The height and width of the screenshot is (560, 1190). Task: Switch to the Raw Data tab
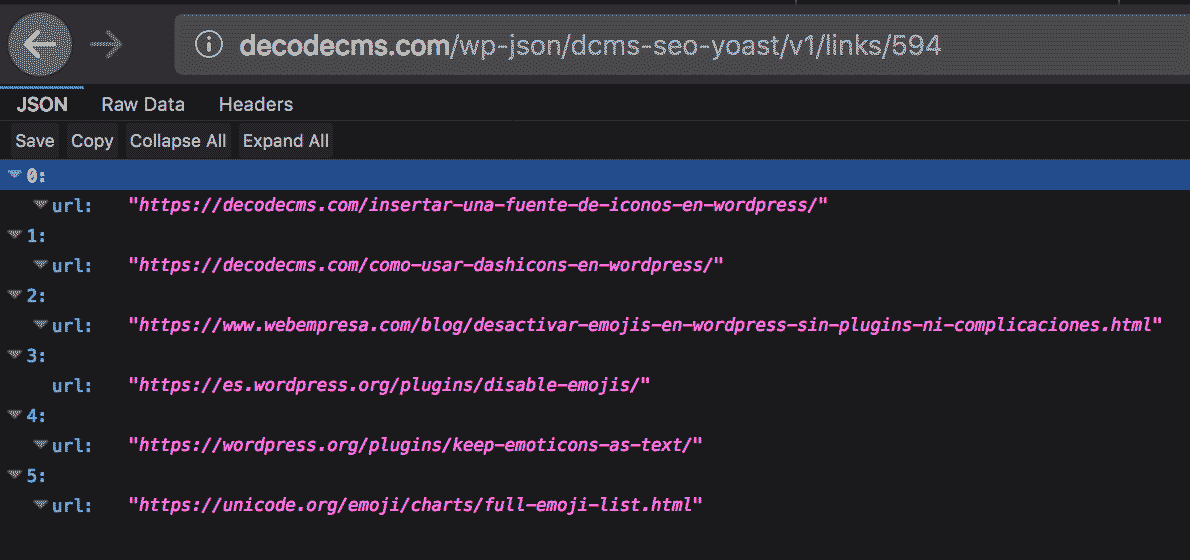(x=143, y=105)
